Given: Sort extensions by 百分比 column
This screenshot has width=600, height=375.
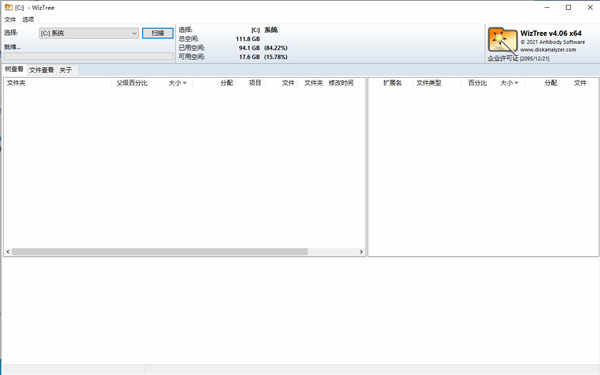Looking at the screenshot, I should [478, 83].
